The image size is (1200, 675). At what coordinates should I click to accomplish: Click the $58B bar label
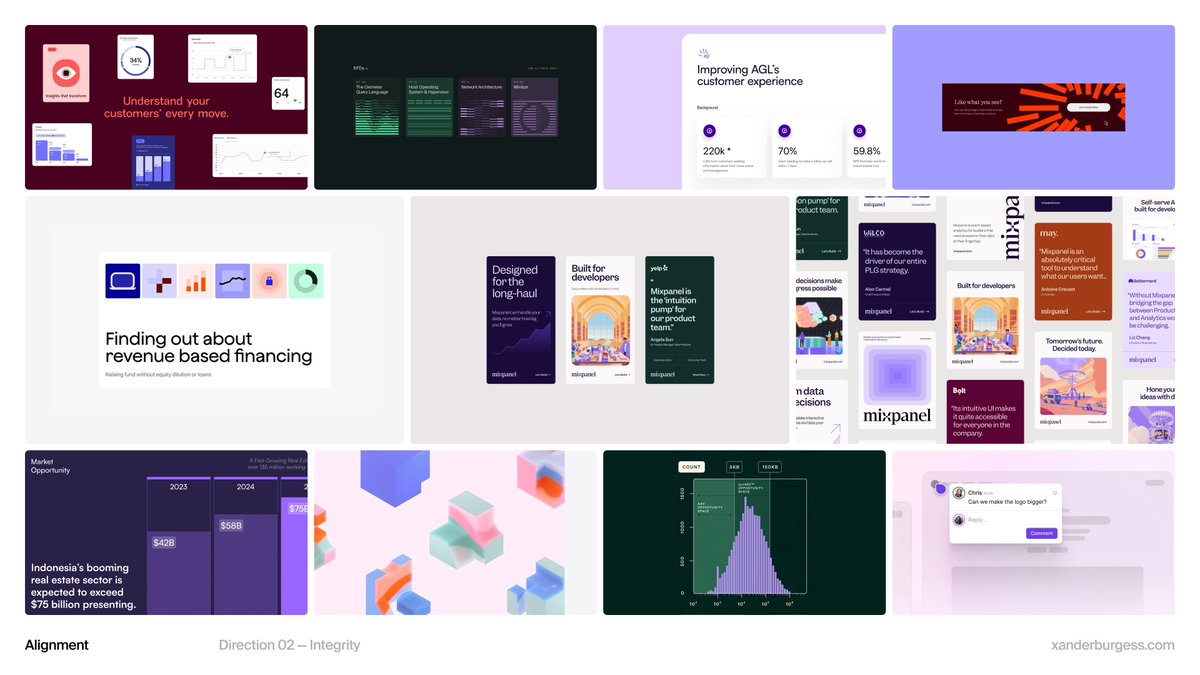tap(230, 525)
